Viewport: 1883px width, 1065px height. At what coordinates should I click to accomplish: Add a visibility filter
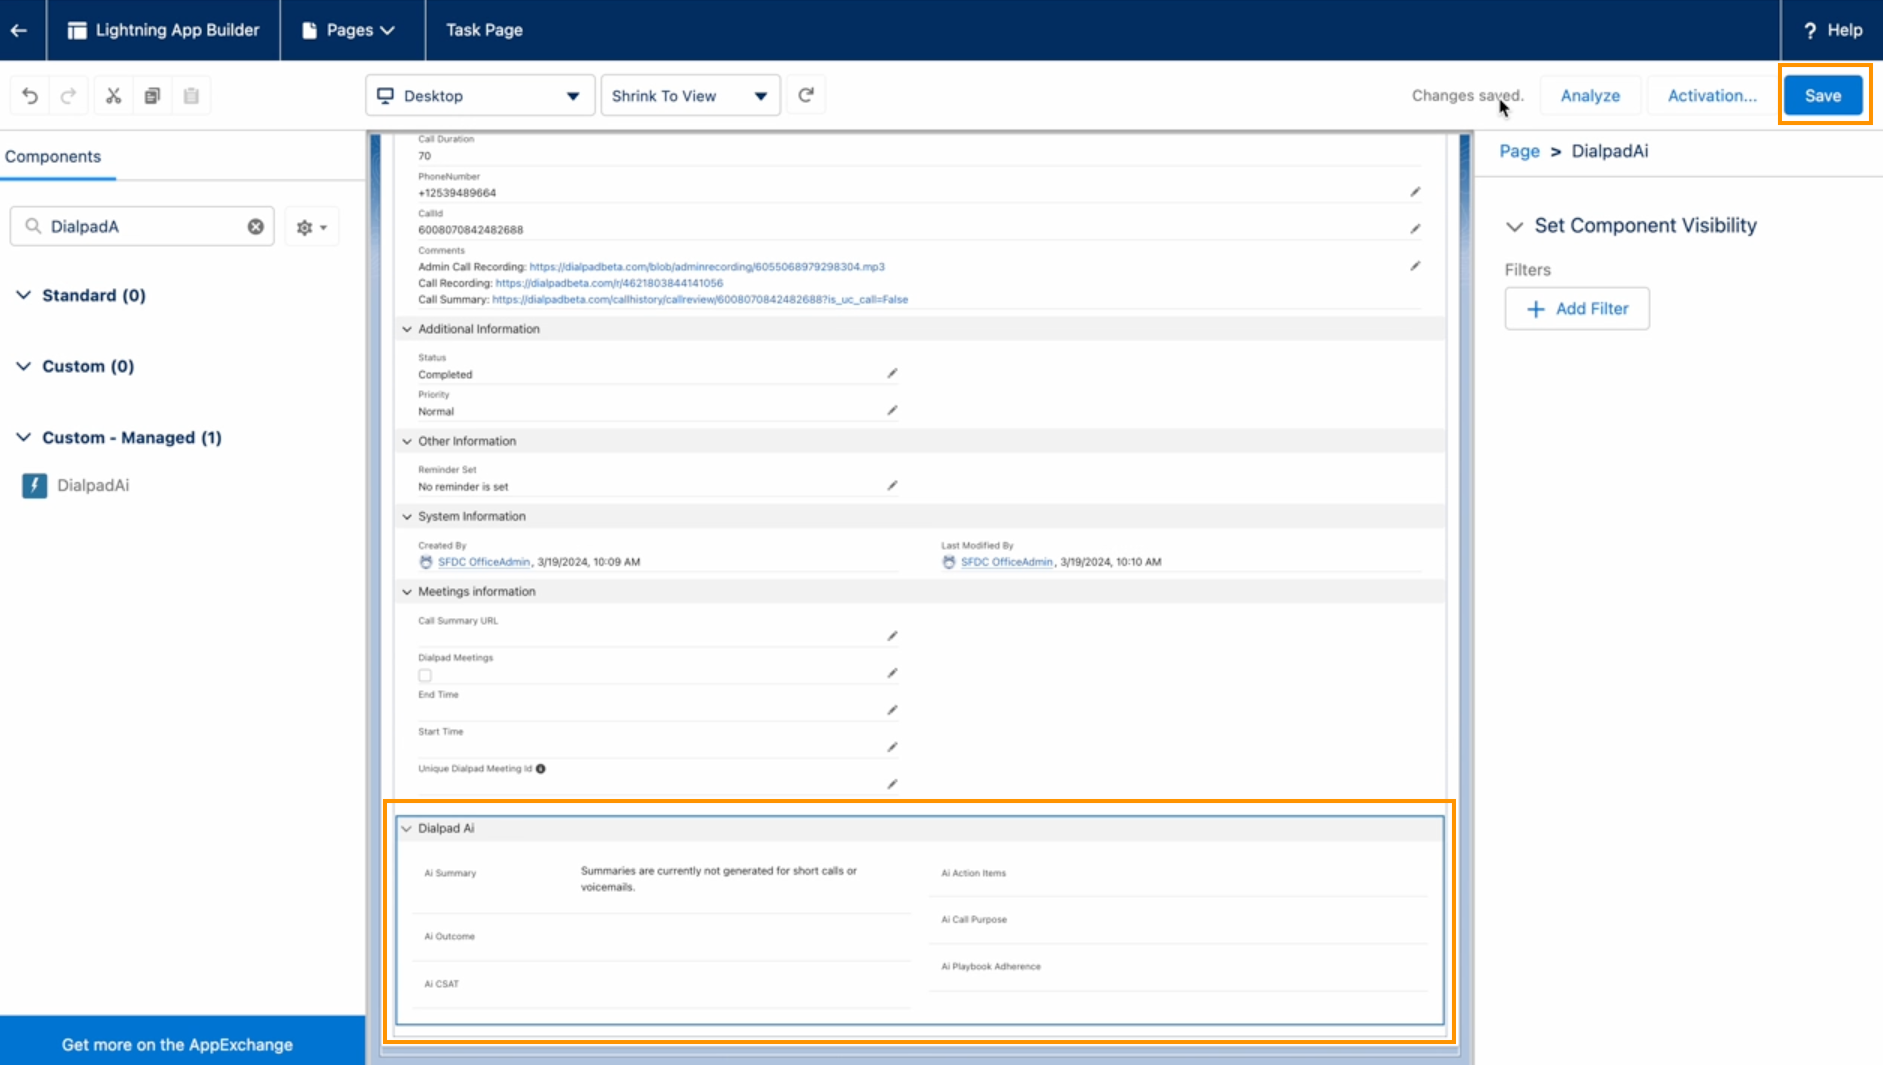point(1577,309)
